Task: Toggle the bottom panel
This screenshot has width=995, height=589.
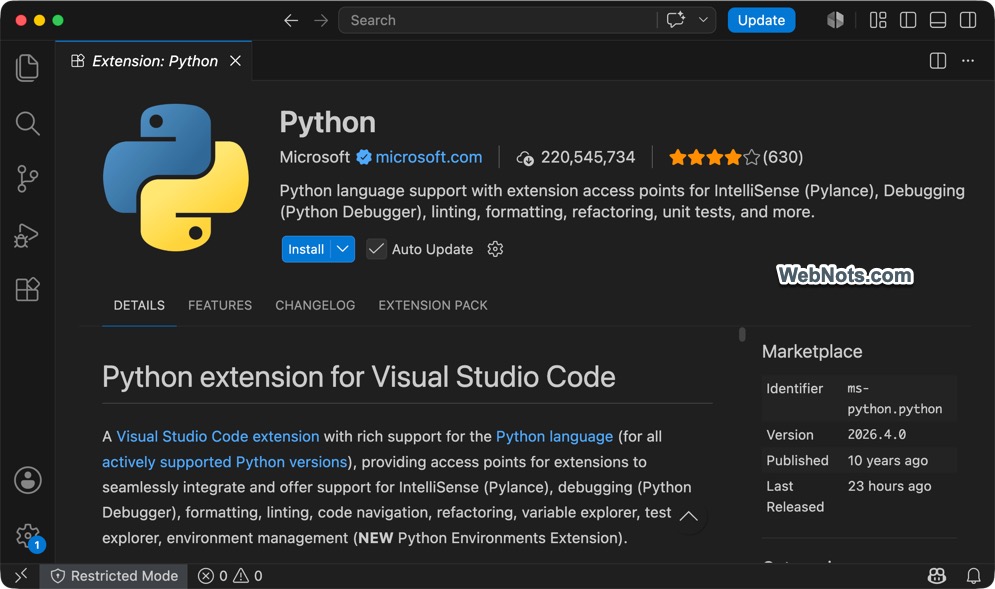Action: (x=938, y=20)
